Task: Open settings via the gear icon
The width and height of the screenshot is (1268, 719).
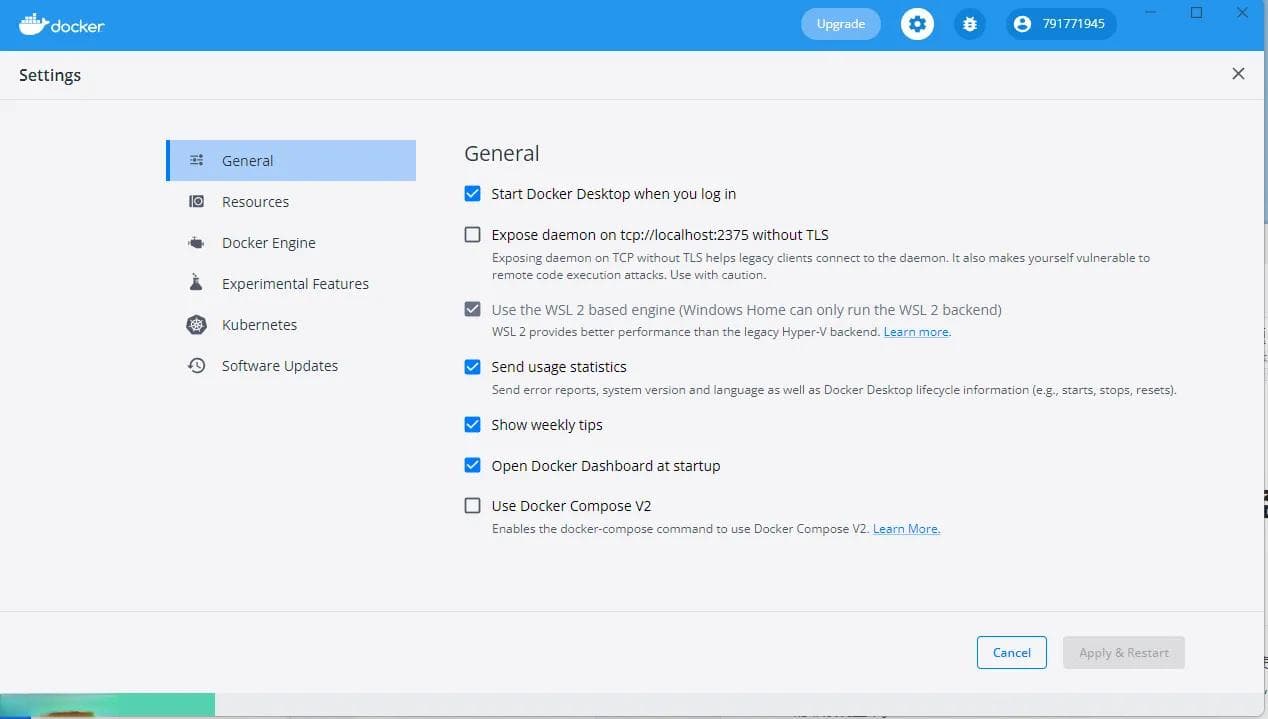Action: [917, 24]
